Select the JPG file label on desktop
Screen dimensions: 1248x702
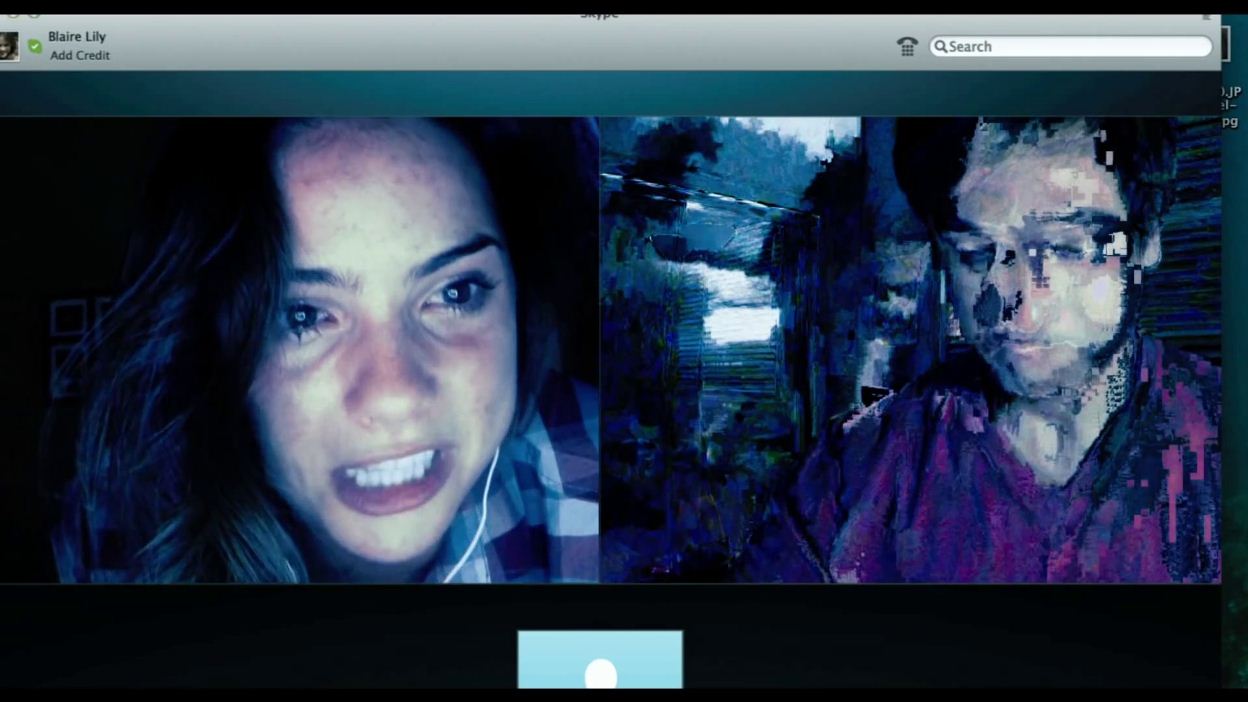(x=1230, y=107)
